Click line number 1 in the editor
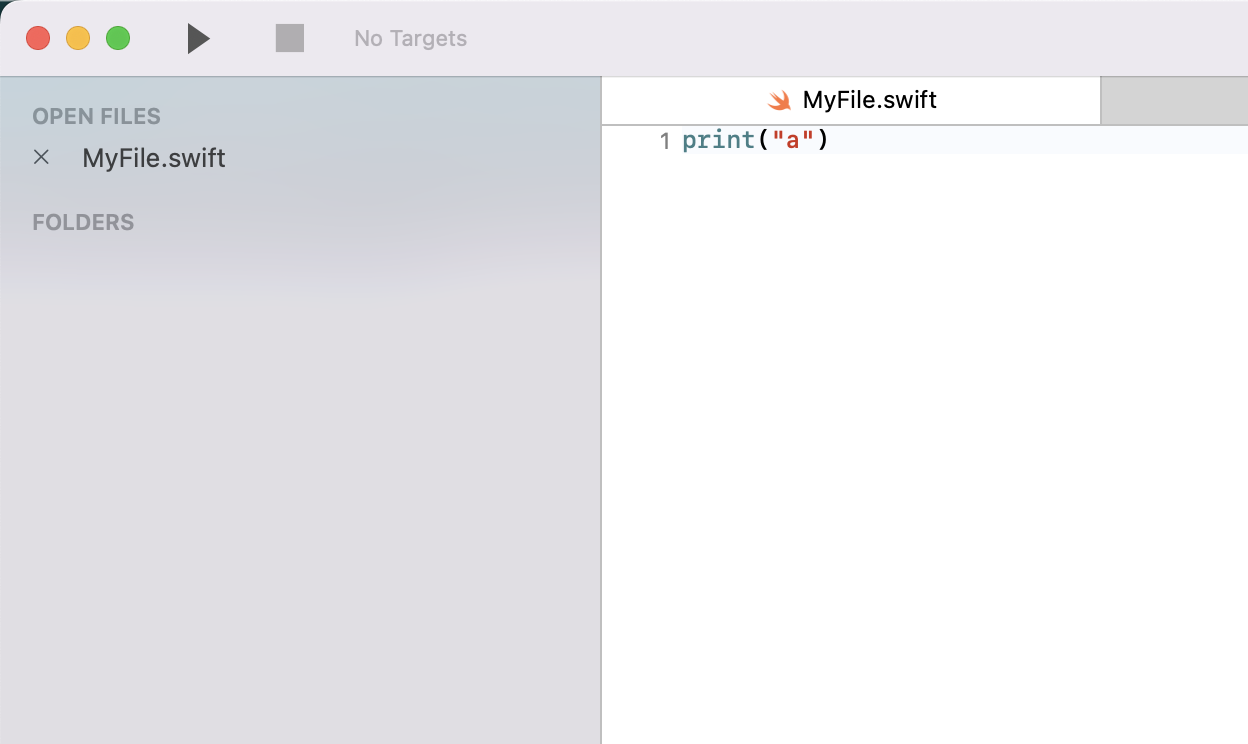 (665, 141)
